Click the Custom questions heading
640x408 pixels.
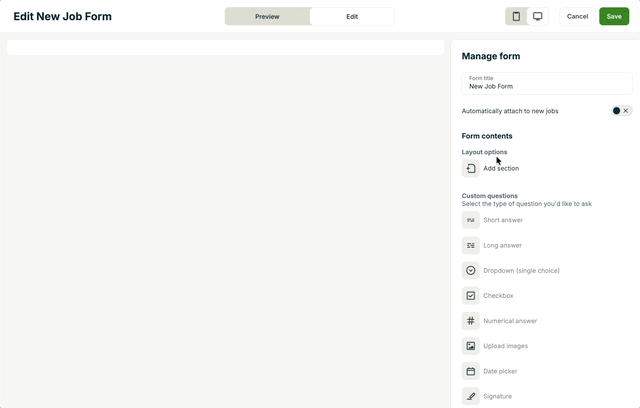coord(489,196)
